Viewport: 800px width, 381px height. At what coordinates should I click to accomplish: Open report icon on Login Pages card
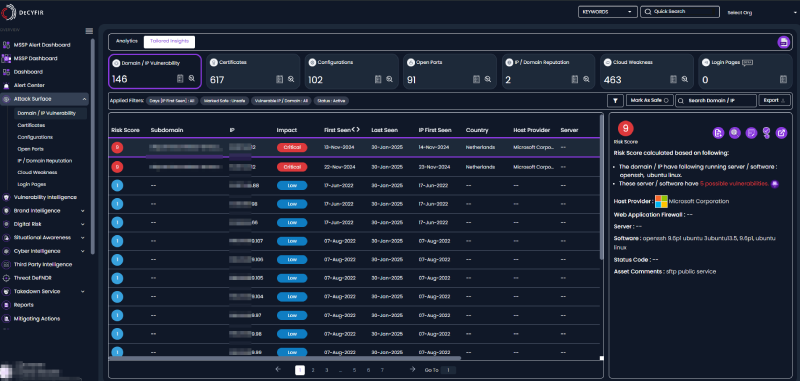(x=783, y=79)
